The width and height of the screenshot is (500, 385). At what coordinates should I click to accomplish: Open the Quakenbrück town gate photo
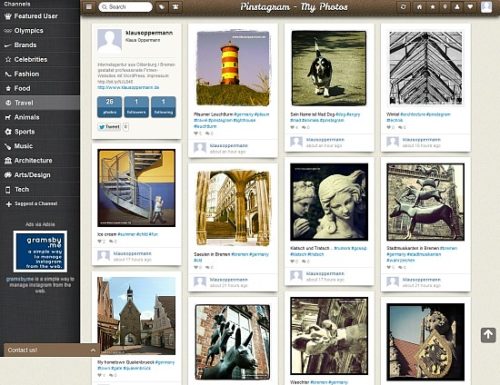(136, 315)
